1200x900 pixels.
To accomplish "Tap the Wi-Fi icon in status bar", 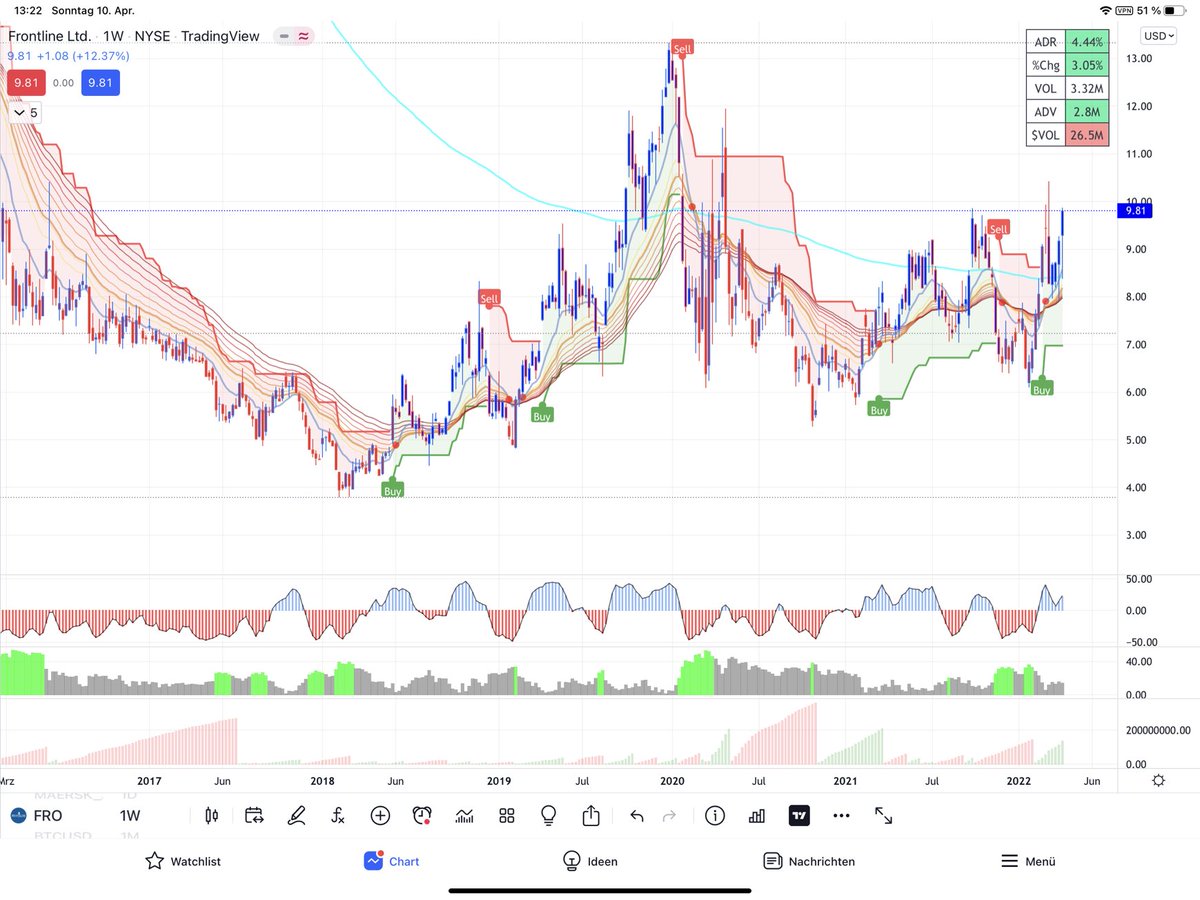I will (x=1104, y=10).
